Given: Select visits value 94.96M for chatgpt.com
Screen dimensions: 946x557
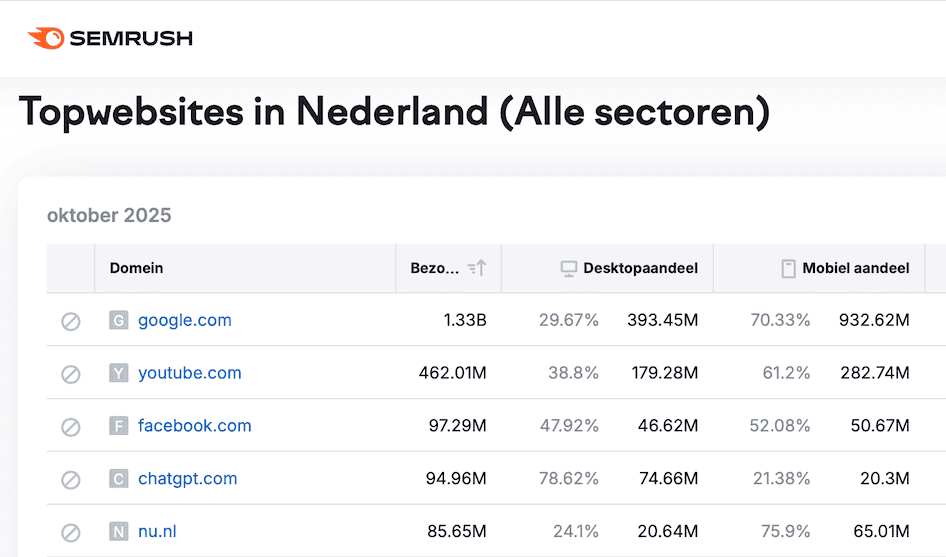Looking at the screenshot, I should [x=456, y=479].
